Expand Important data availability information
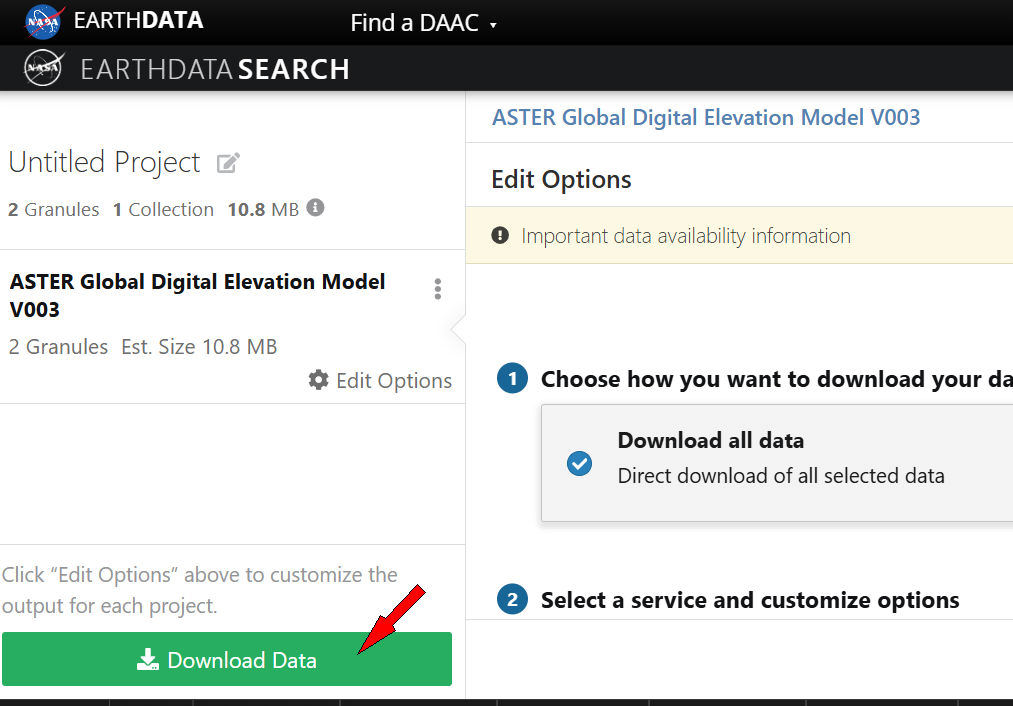The width and height of the screenshot is (1013, 706). tap(686, 236)
